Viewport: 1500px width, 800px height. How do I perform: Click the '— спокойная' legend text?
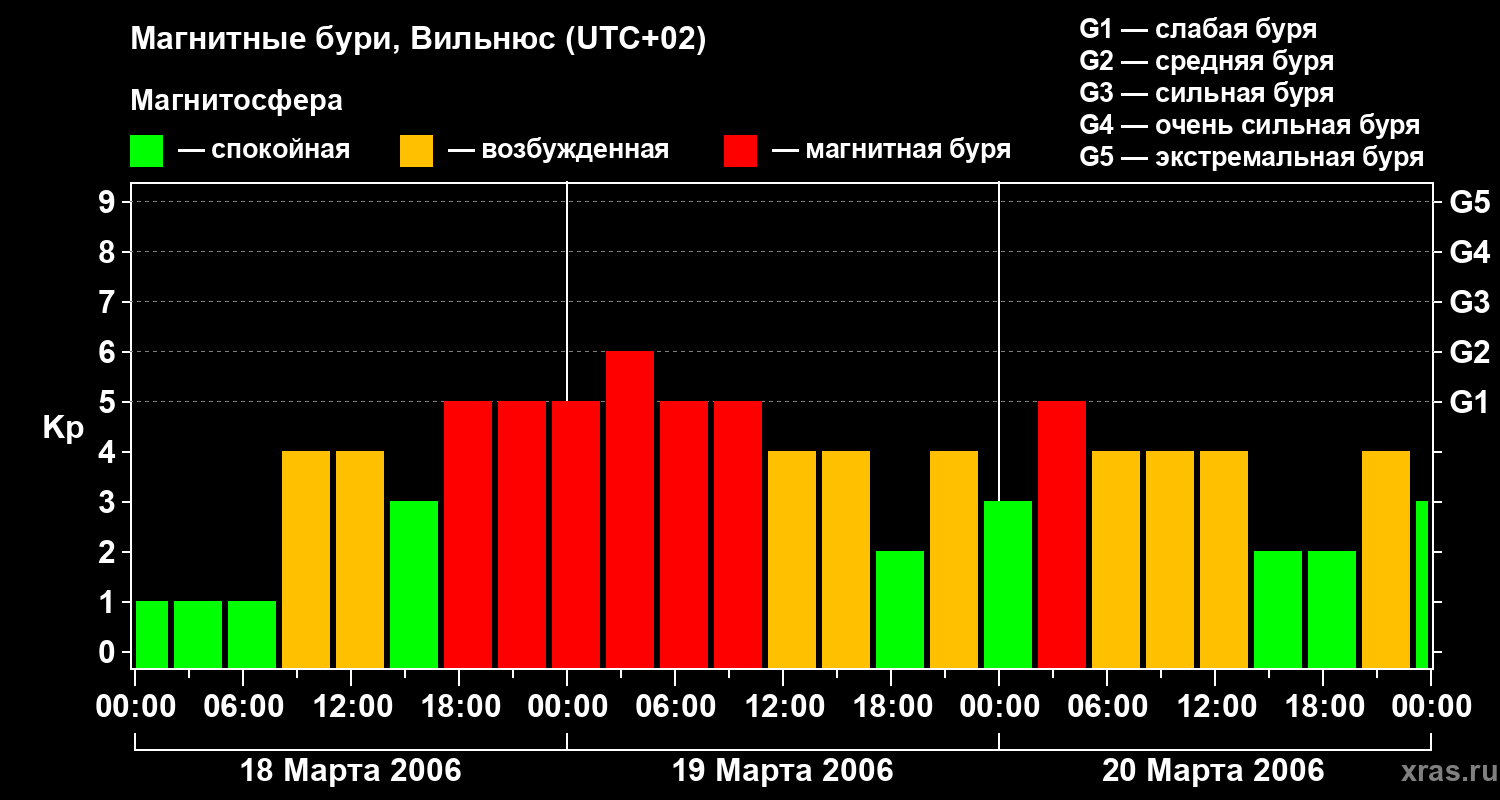pos(264,150)
